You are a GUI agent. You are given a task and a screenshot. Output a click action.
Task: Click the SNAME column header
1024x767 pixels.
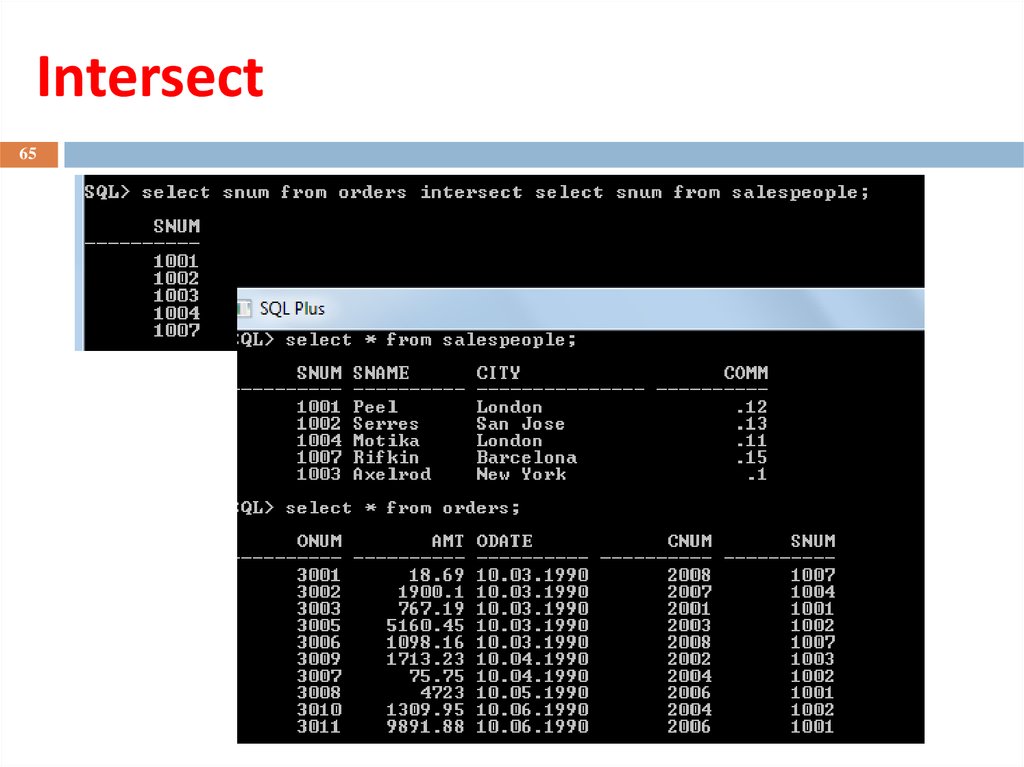381,372
